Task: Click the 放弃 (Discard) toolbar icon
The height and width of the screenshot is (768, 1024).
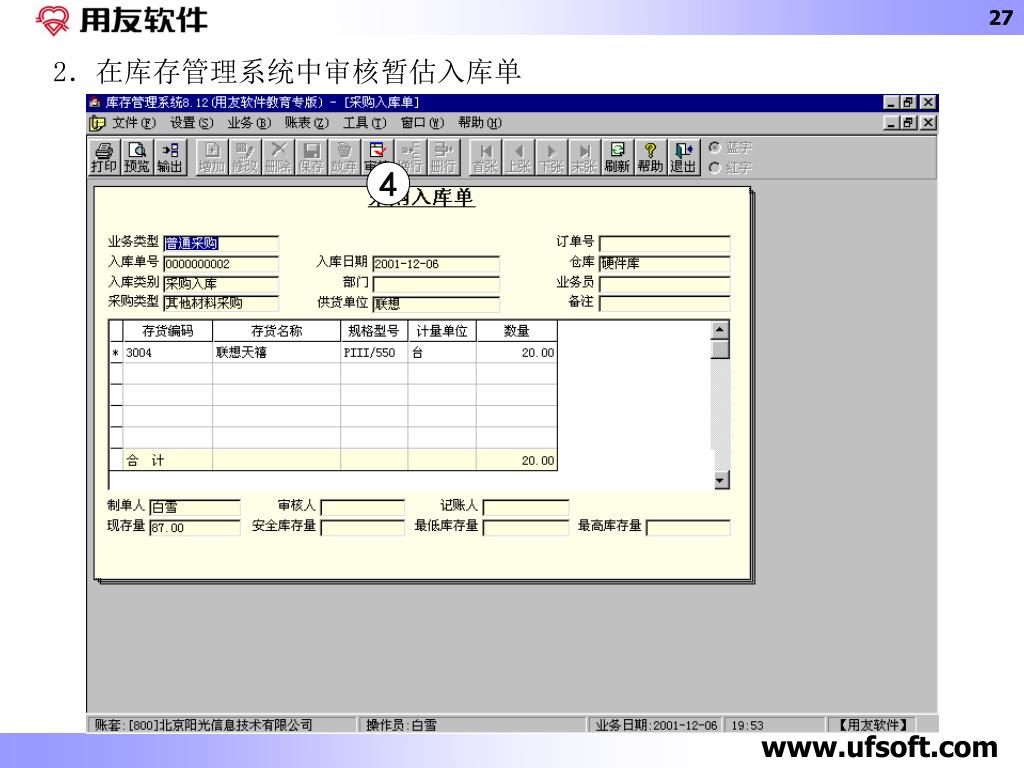Action: point(344,157)
